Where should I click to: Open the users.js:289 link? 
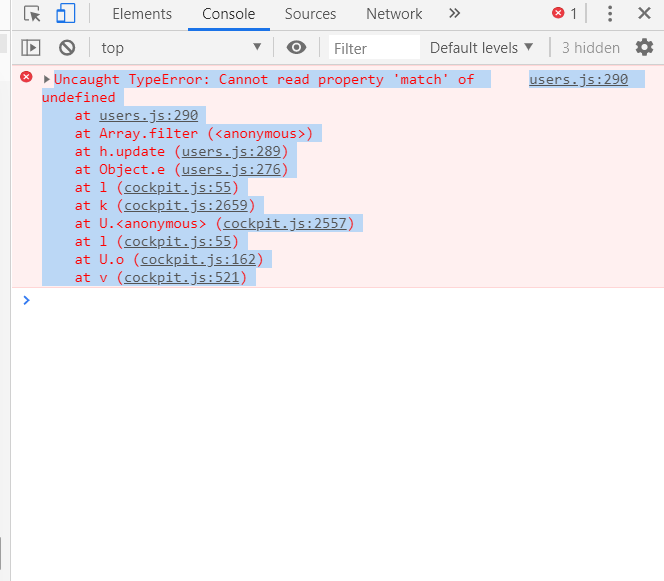coord(231,151)
